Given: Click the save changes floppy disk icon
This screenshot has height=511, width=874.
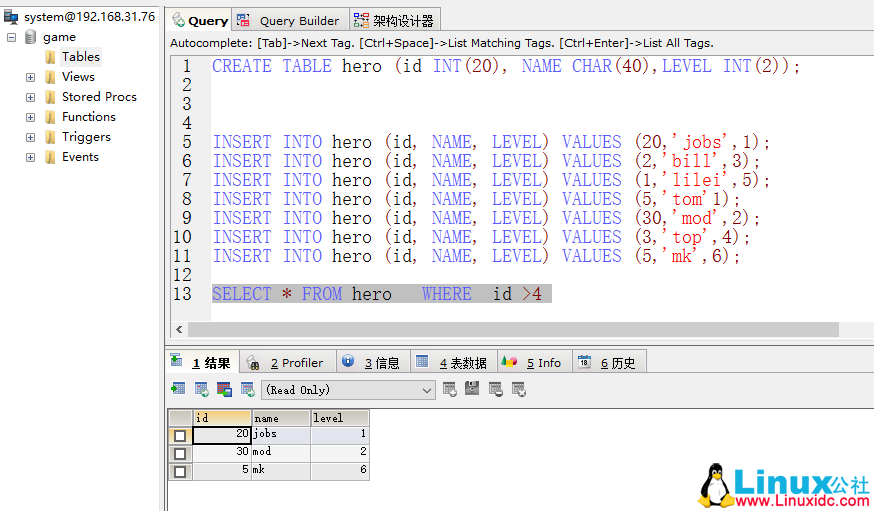Looking at the screenshot, I should (473, 388).
